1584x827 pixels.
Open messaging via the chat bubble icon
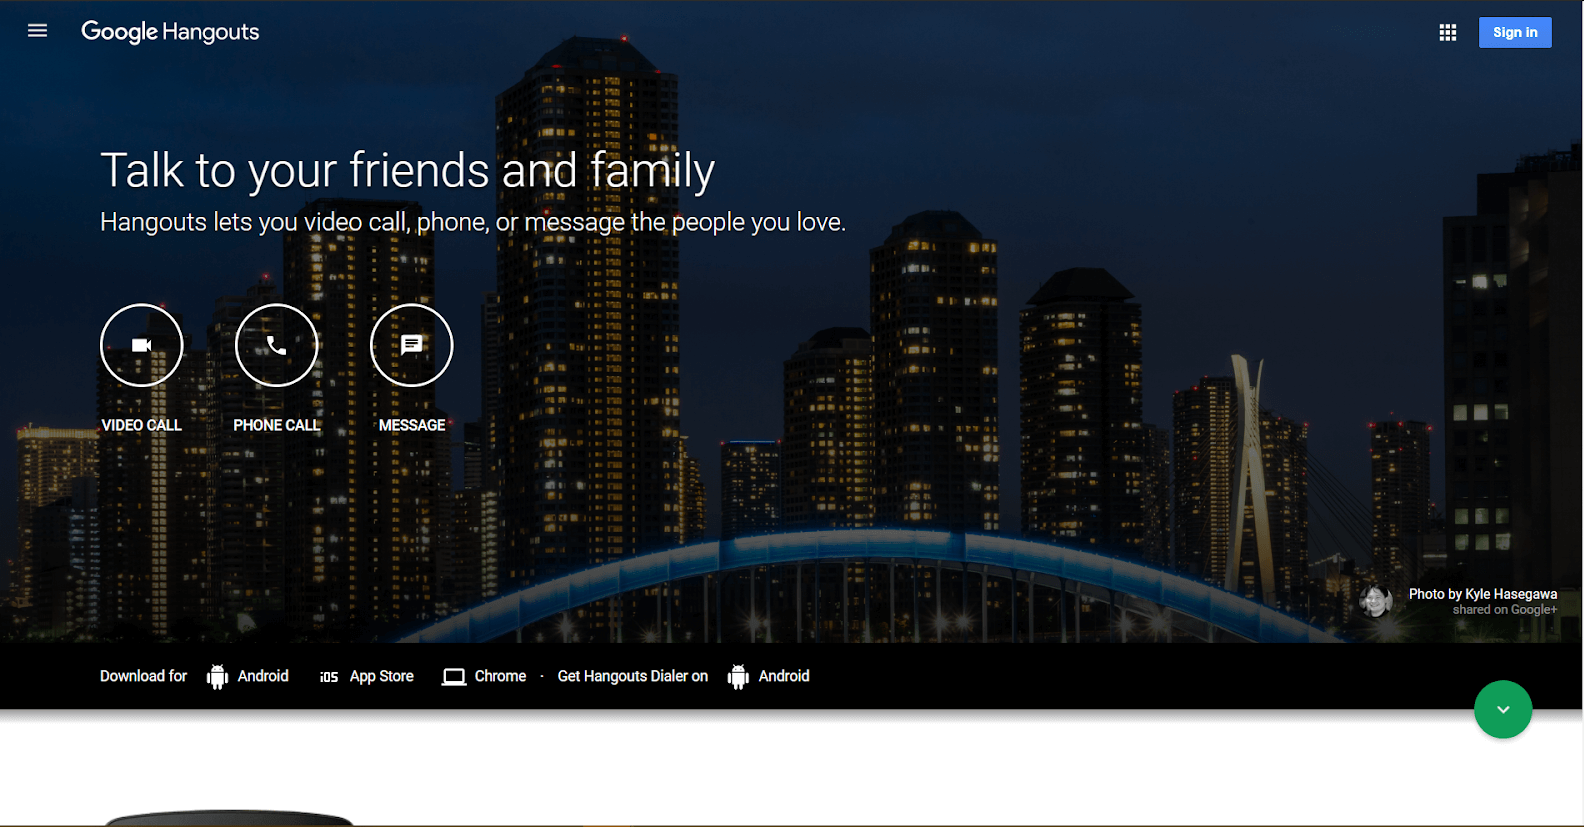412,345
